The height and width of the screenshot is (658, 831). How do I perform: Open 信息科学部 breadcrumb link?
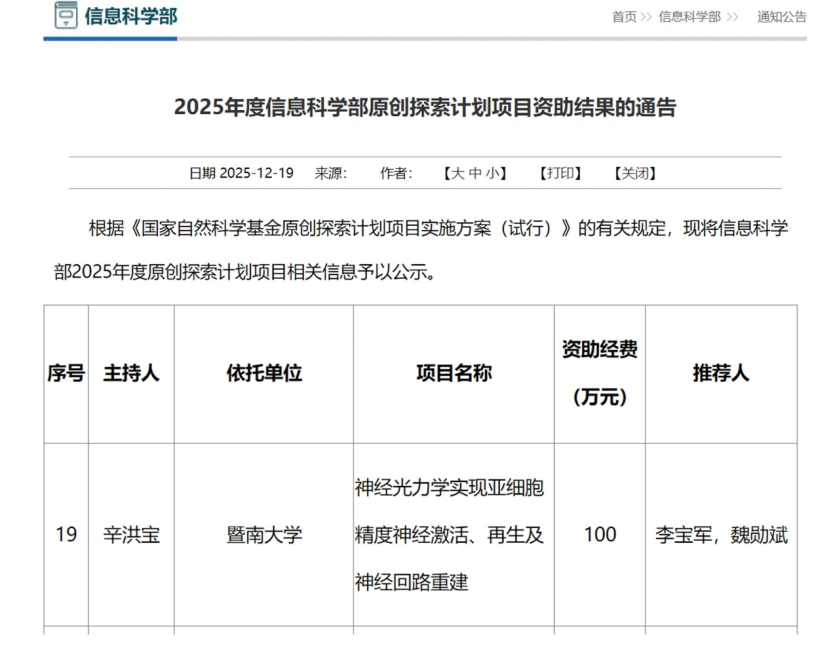(x=689, y=17)
